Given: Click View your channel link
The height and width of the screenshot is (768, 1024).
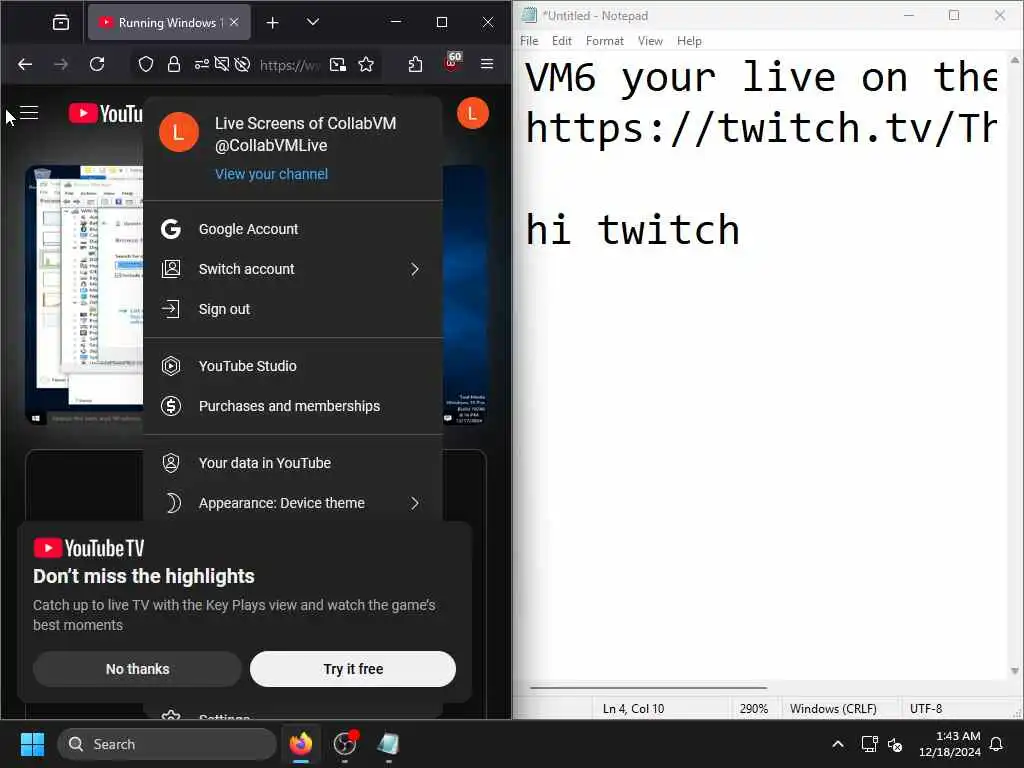Looking at the screenshot, I should [272, 174].
